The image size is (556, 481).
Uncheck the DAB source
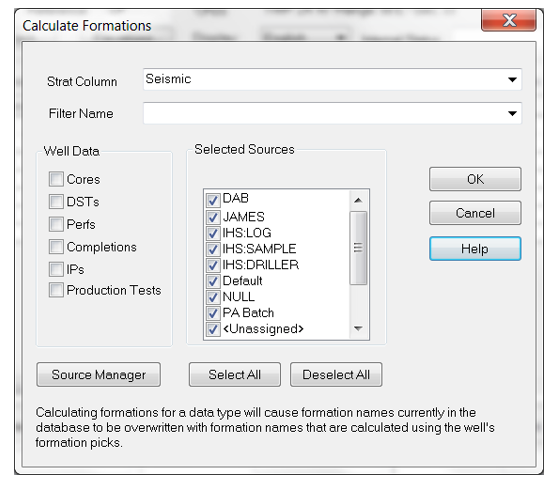[213, 200]
